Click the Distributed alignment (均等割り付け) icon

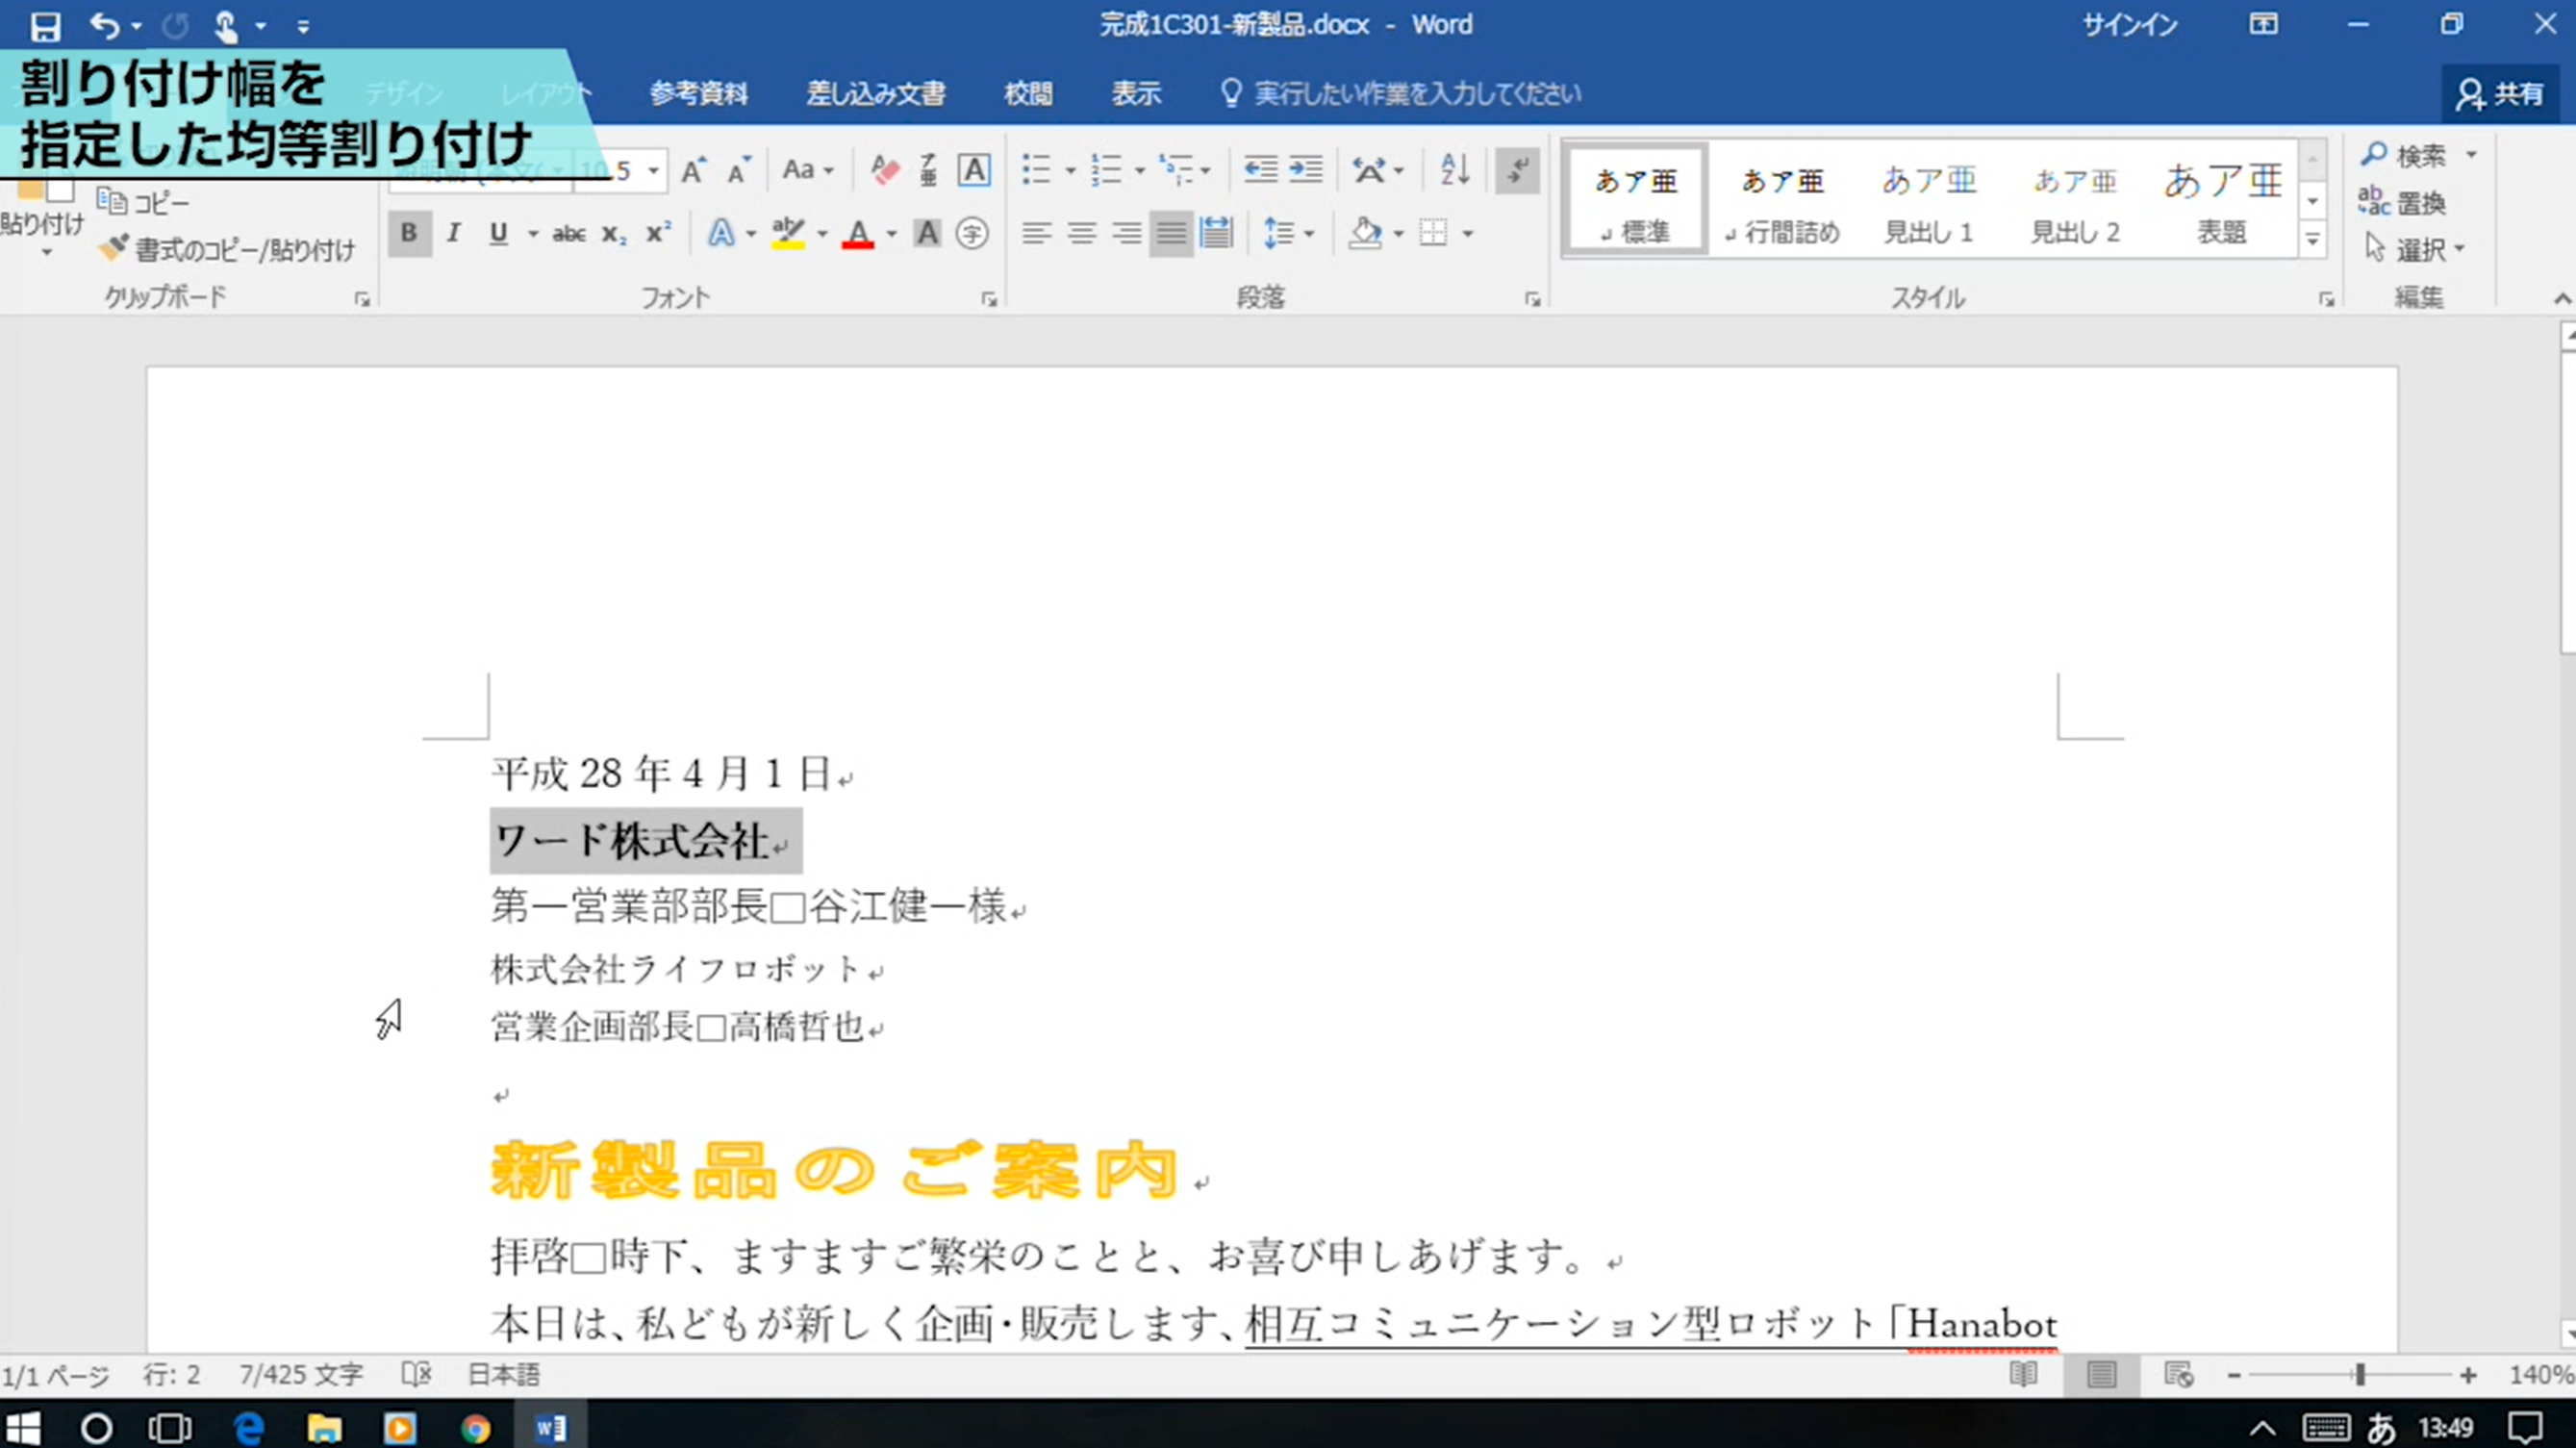coord(1216,234)
